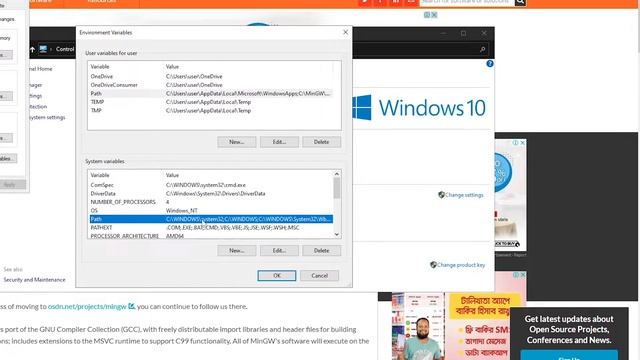Select PATHEXT system variable row
The width and height of the screenshot is (640, 360).
[x=211, y=228]
